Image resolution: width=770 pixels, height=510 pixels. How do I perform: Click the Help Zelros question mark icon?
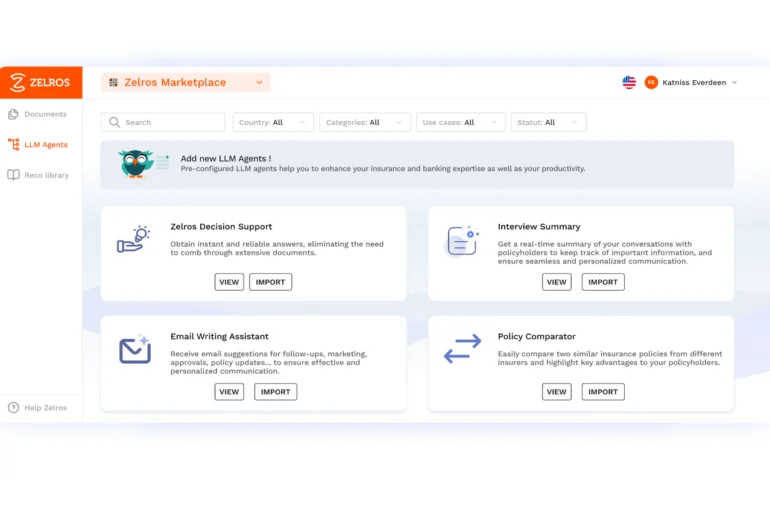(x=14, y=407)
